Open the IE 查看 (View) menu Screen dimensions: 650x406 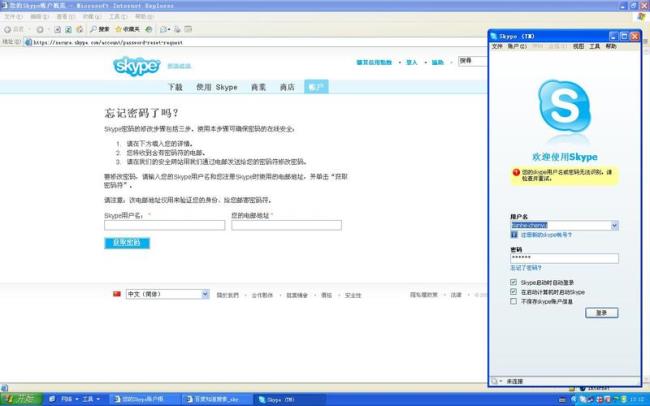pyautogui.click(x=65, y=17)
